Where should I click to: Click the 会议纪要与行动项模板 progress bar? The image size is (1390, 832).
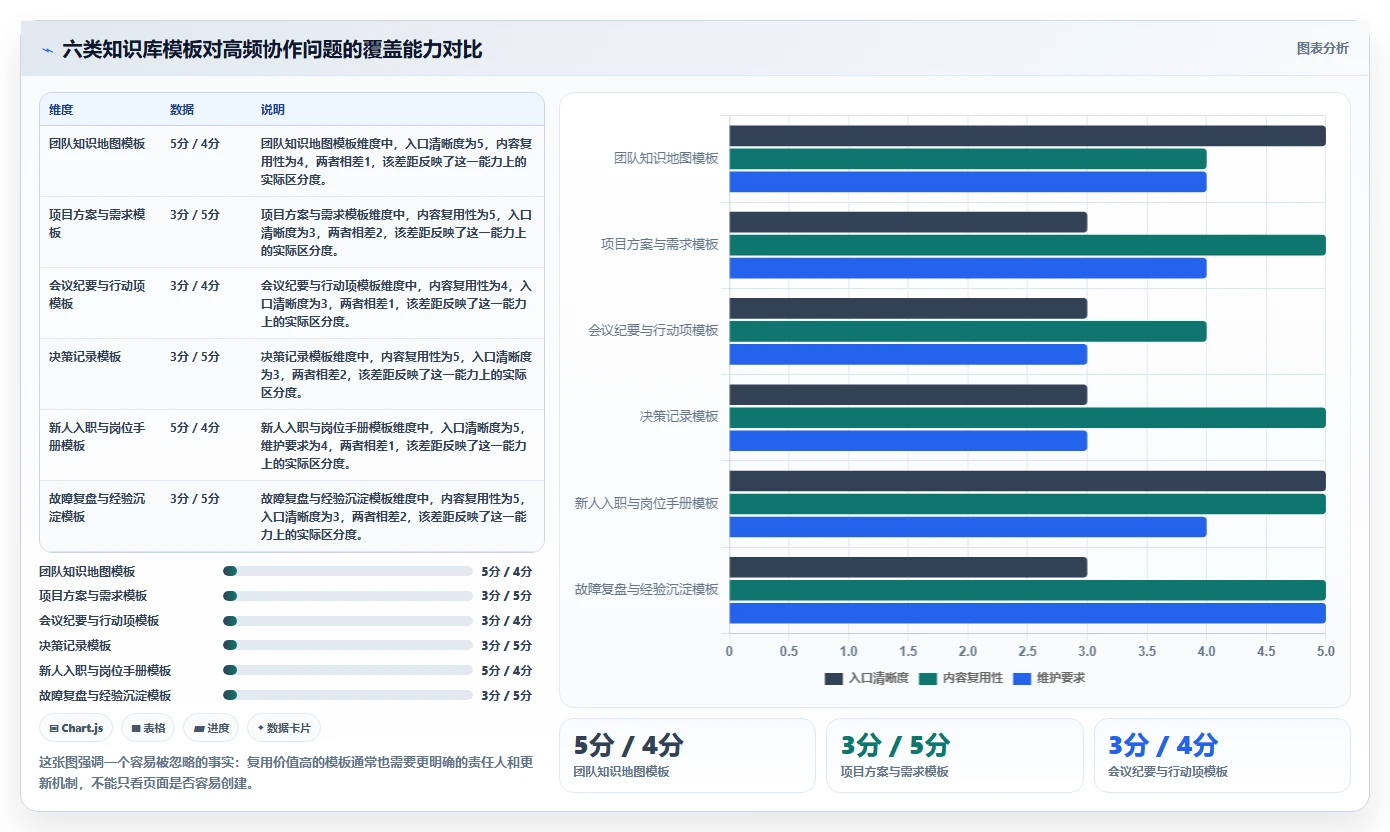coord(348,621)
